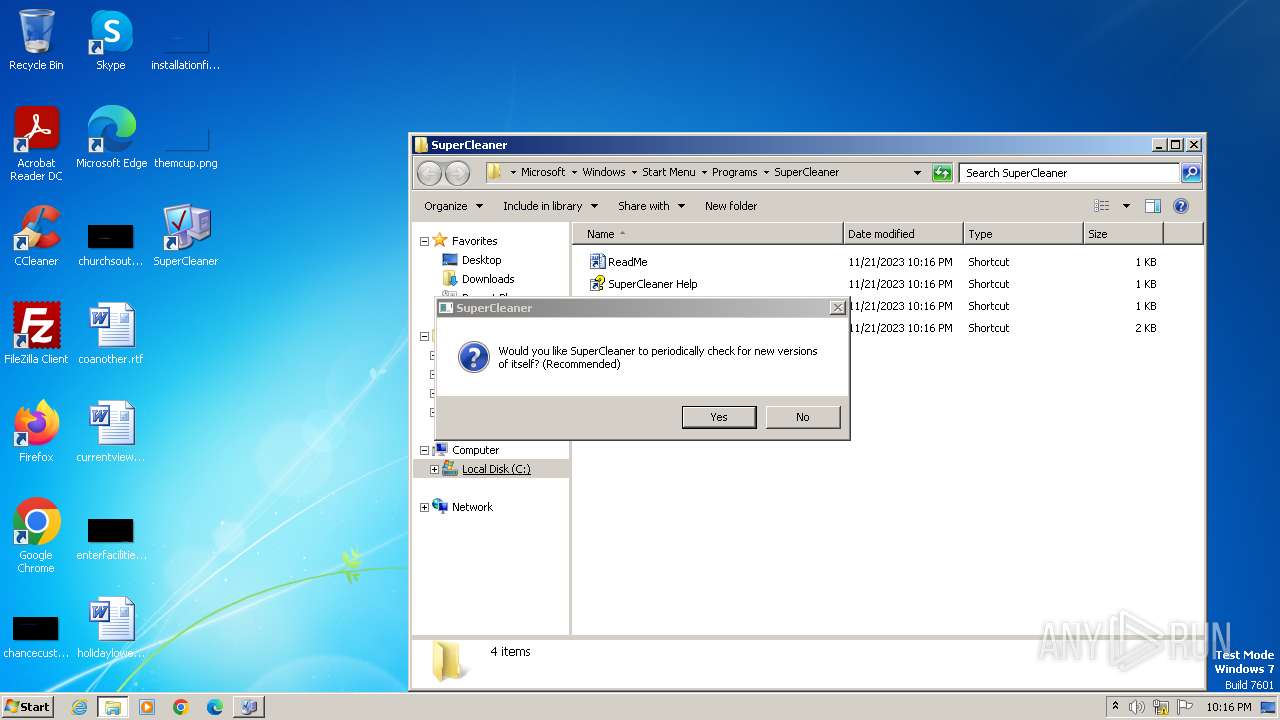This screenshot has width=1280, height=720.
Task: Open the Start menu
Action: pos(27,706)
